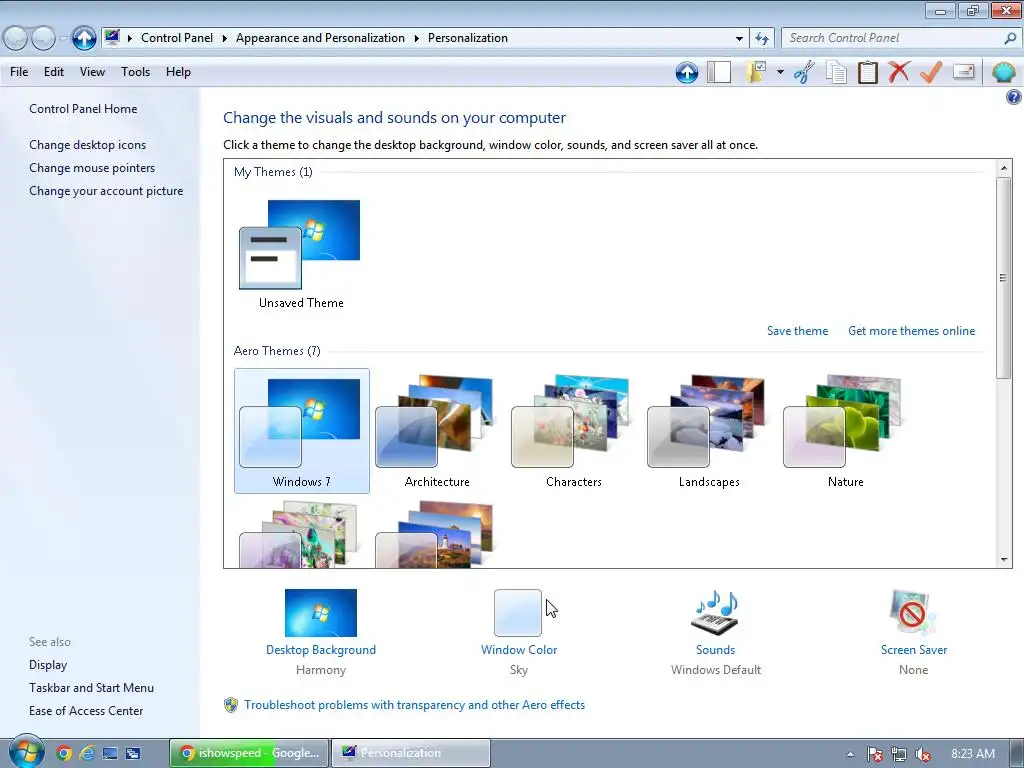Screen dimensions: 1024x768
Task: Click the toolbar blue Up arrow icon
Action: 686,72
